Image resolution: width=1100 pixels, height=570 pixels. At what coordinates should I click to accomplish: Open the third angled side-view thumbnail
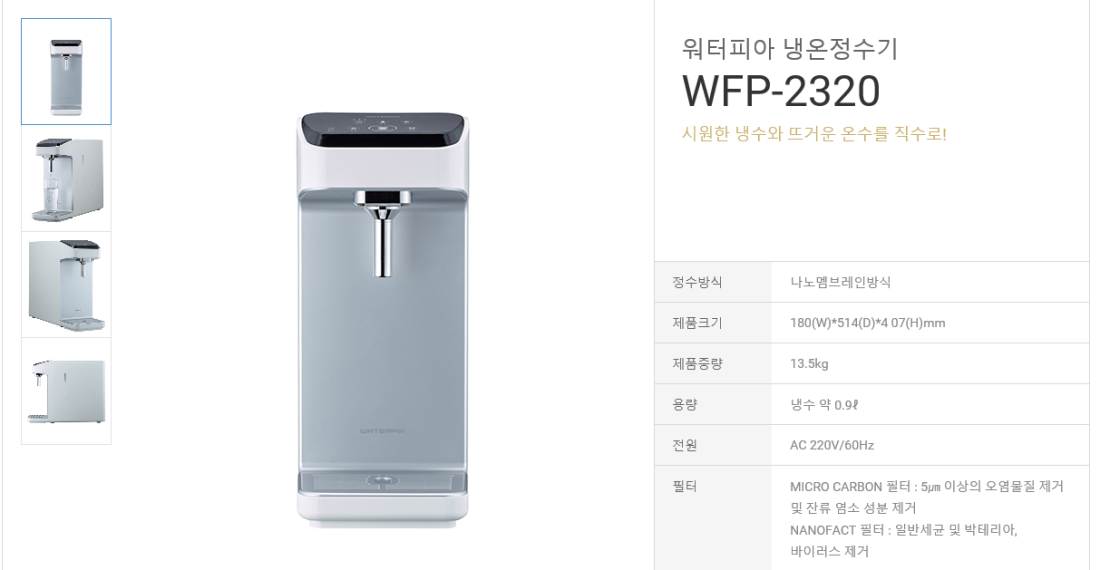pos(66,285)
